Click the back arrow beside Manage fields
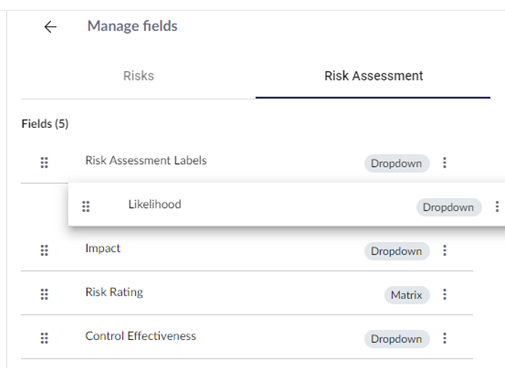The width and height of the screenshot is (505, 368). pyautogui.click(x=51, y=27)
